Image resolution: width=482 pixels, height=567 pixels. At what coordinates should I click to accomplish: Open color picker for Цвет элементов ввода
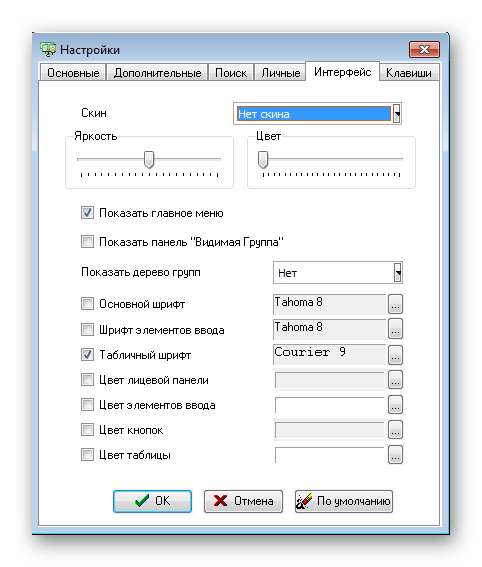395,405
